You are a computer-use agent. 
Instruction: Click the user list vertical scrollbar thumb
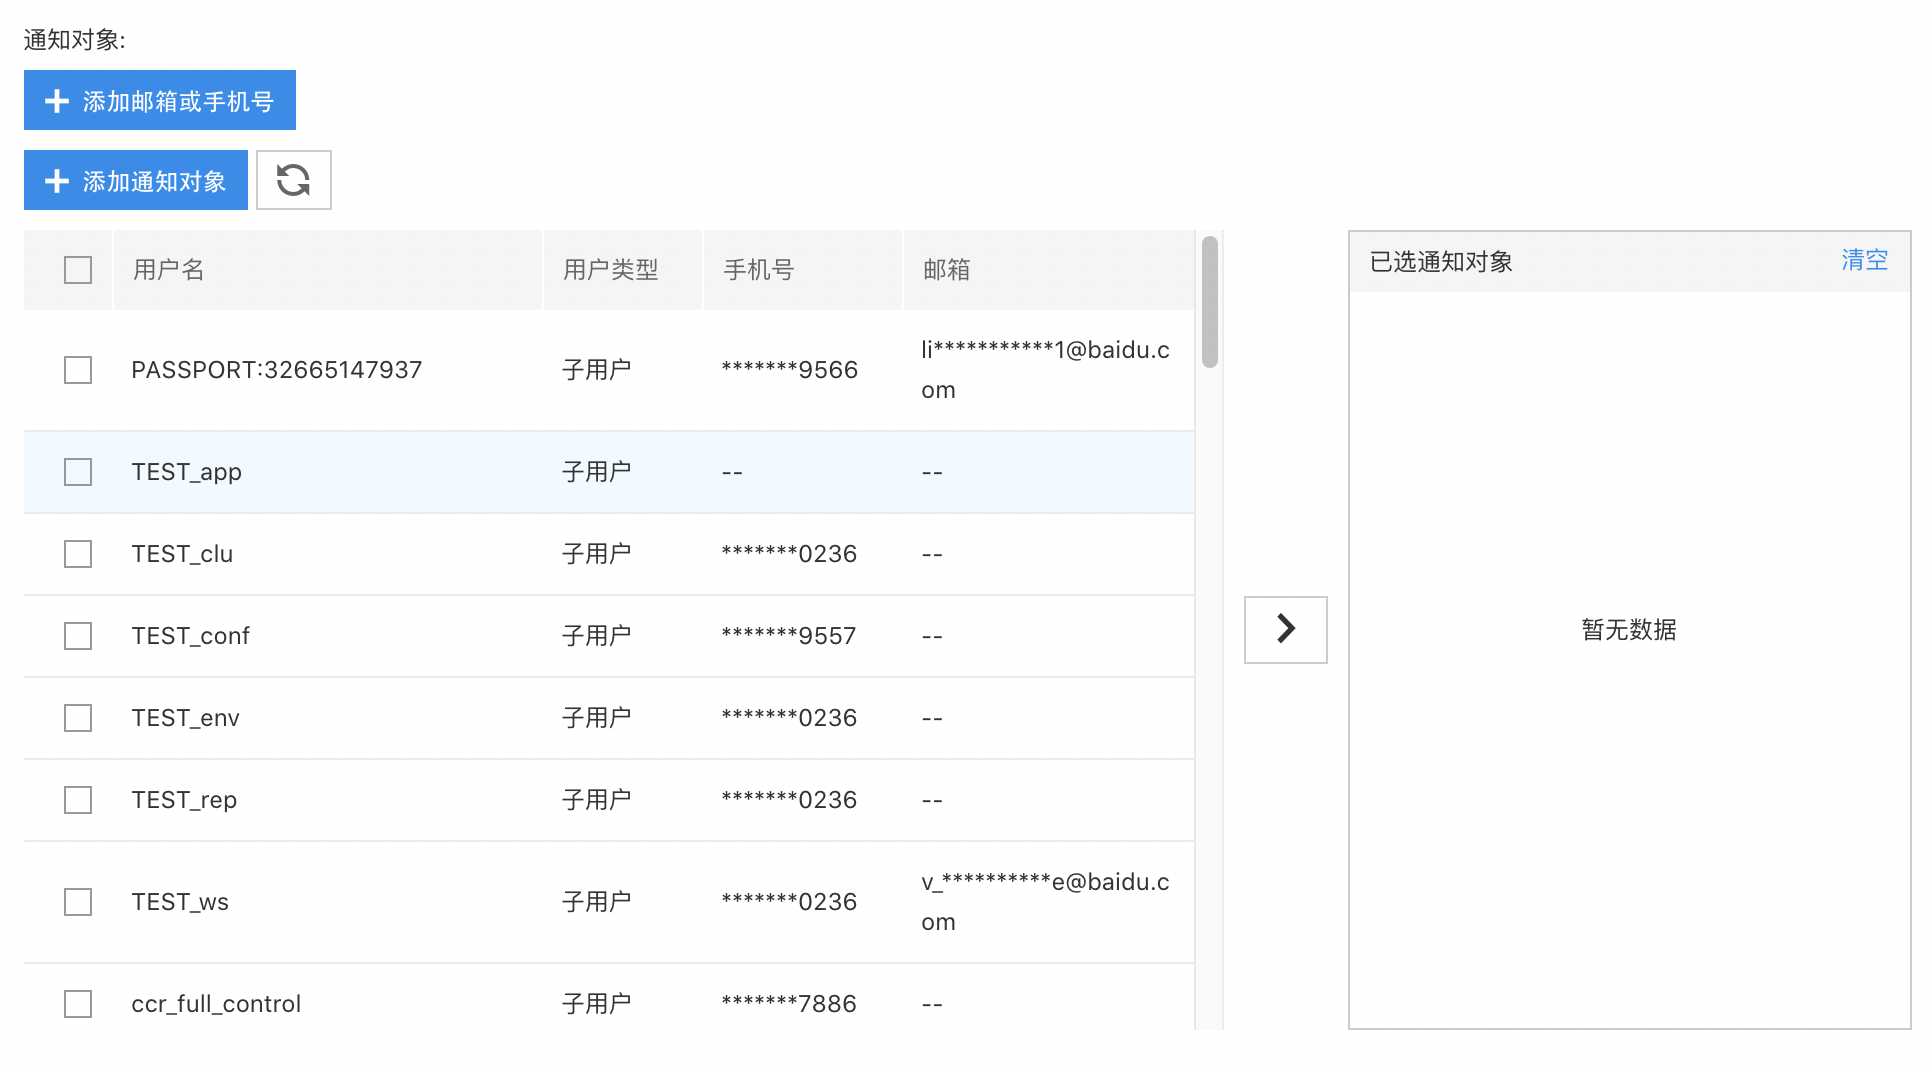[x=1209, y=302]
